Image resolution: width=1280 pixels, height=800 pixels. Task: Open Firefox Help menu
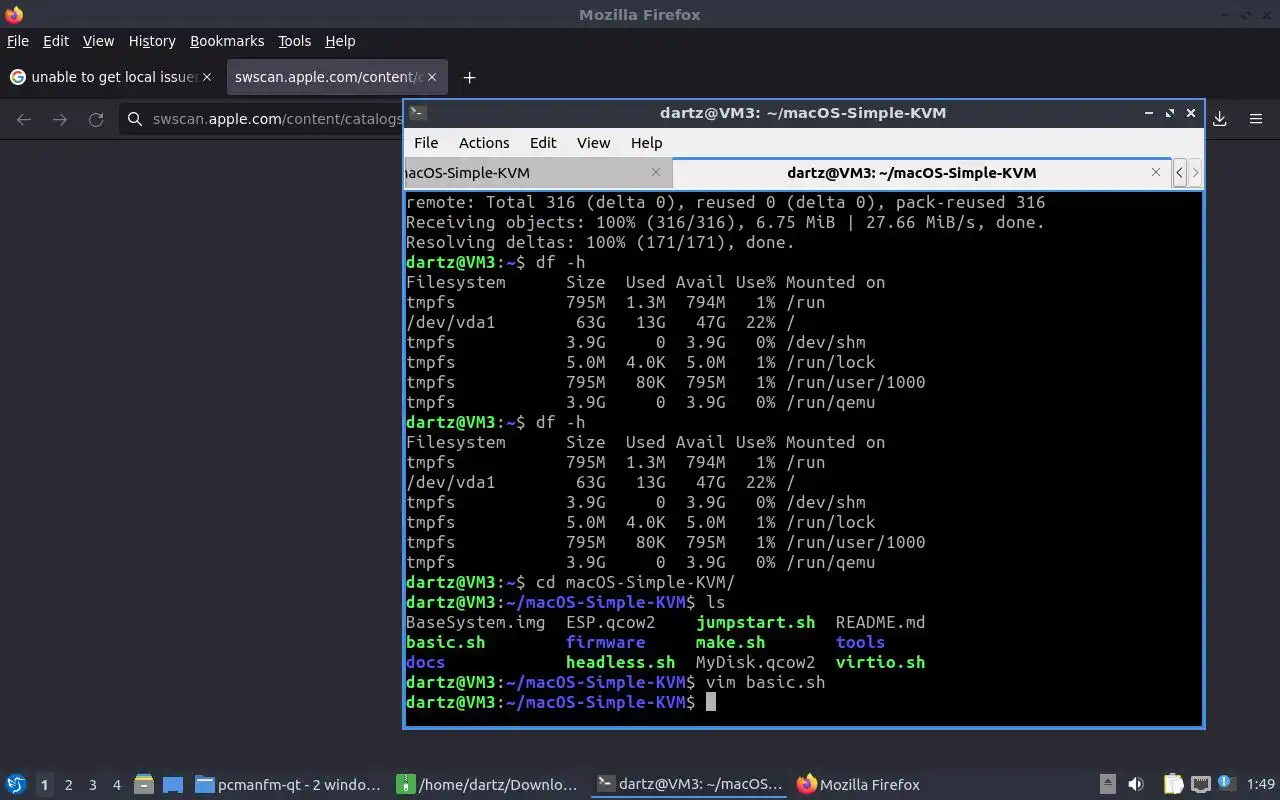click(340, 41)
